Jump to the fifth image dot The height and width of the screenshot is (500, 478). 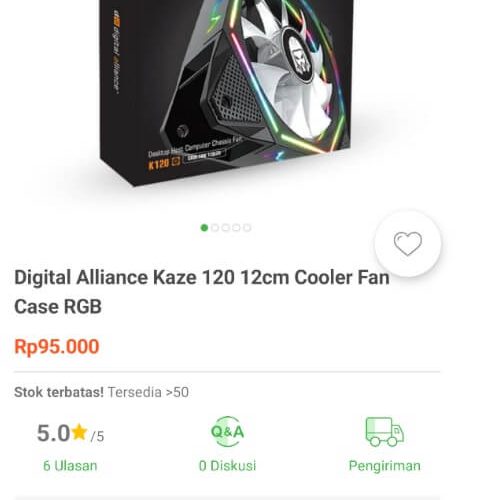click(x=247, y=228)
